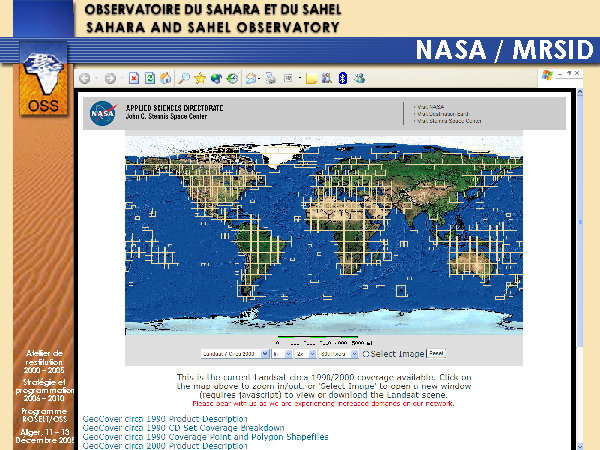The image size is (600, 450).
Task: Open the Back button history dropdown arrow
Action: point(96,78)
